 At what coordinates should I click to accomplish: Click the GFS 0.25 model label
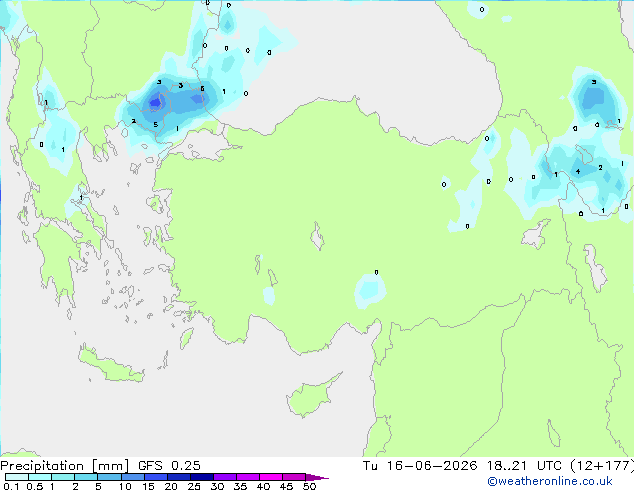pos(169,466)
